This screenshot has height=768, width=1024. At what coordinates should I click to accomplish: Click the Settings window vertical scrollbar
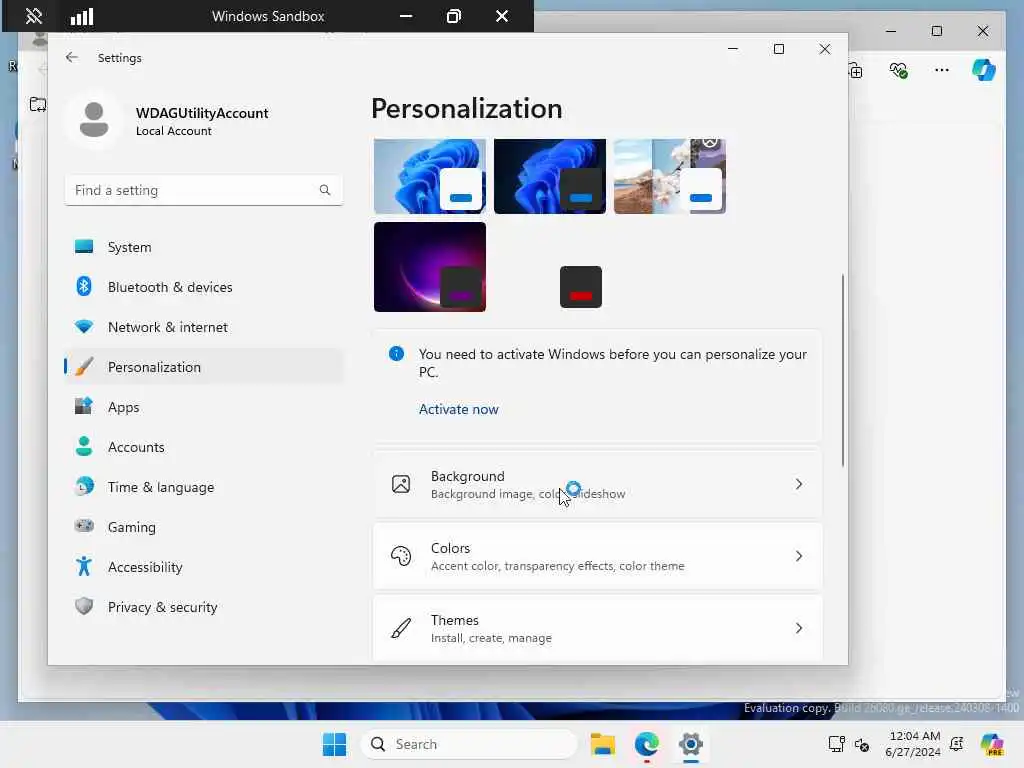click(x=842, y=370)
